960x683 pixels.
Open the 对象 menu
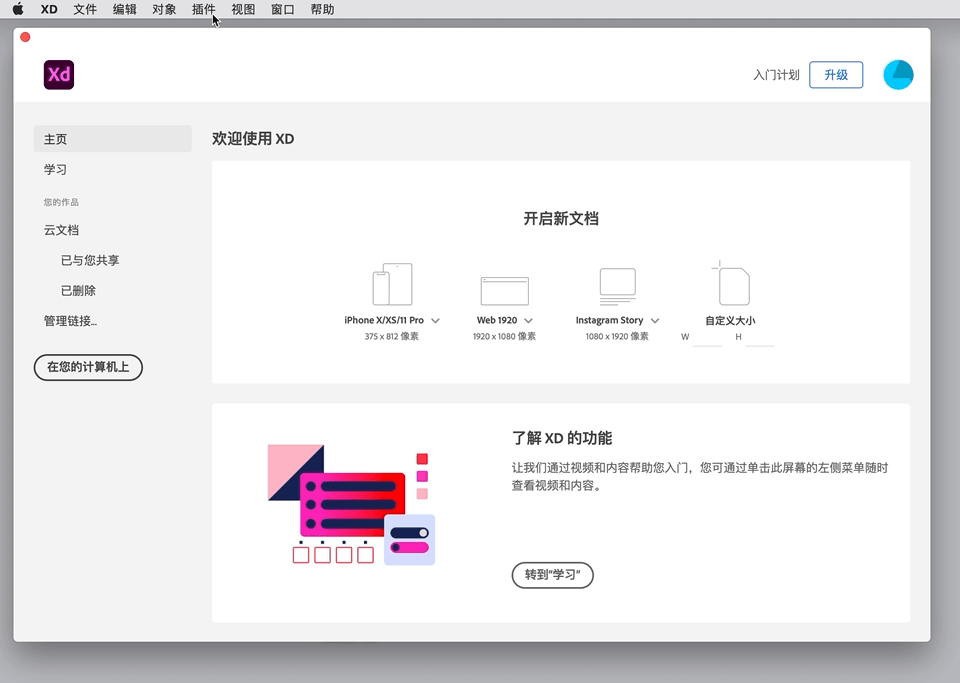click(164, 9)
